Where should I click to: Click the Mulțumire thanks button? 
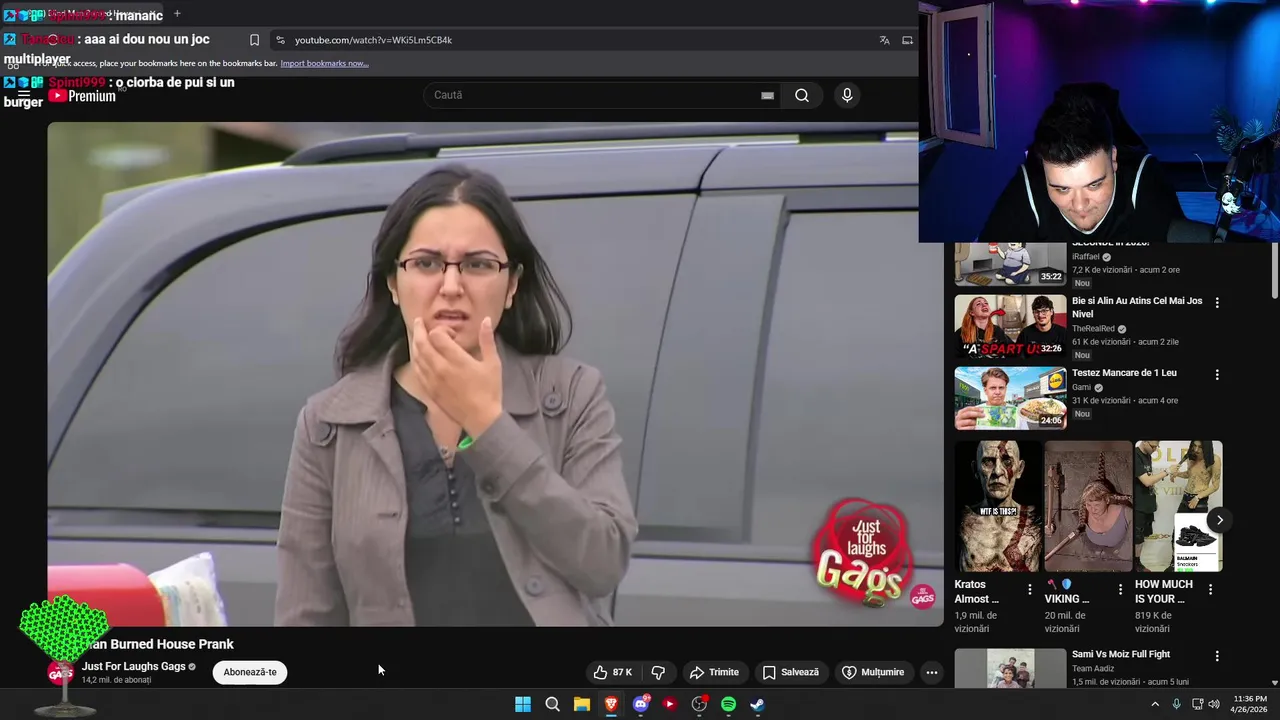point(873,672)
